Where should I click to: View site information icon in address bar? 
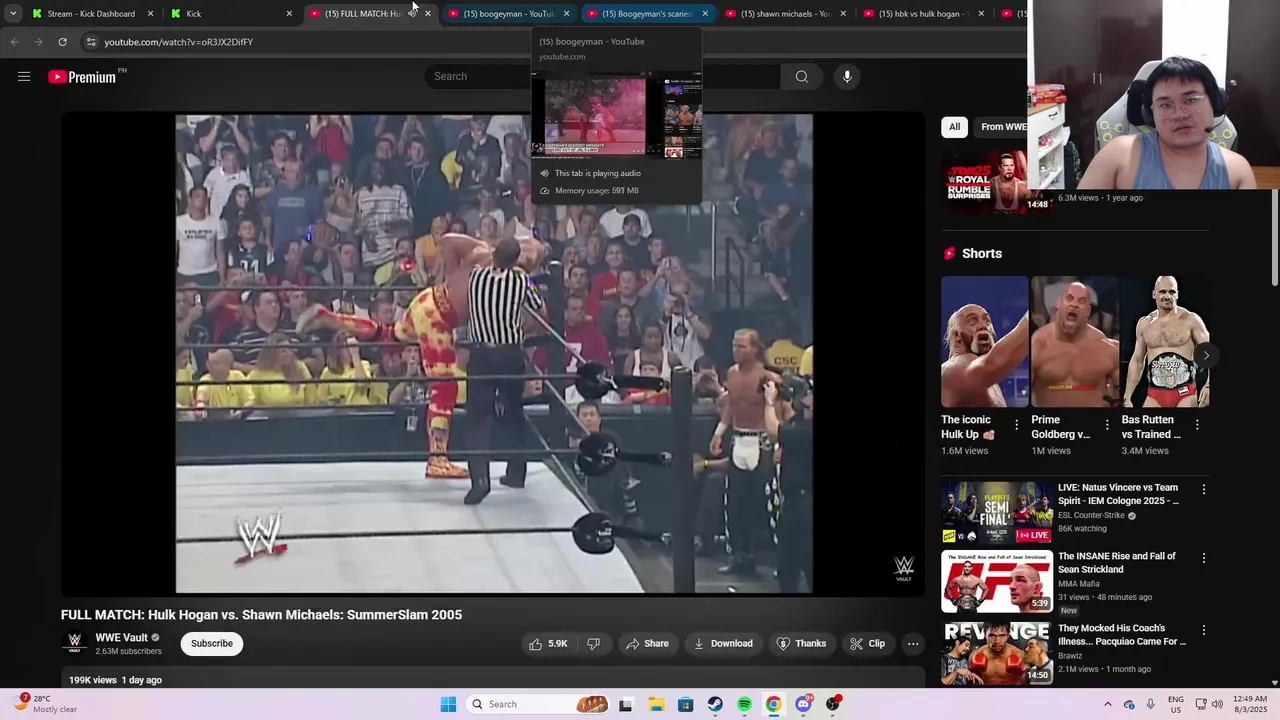(x=91, y=42)
